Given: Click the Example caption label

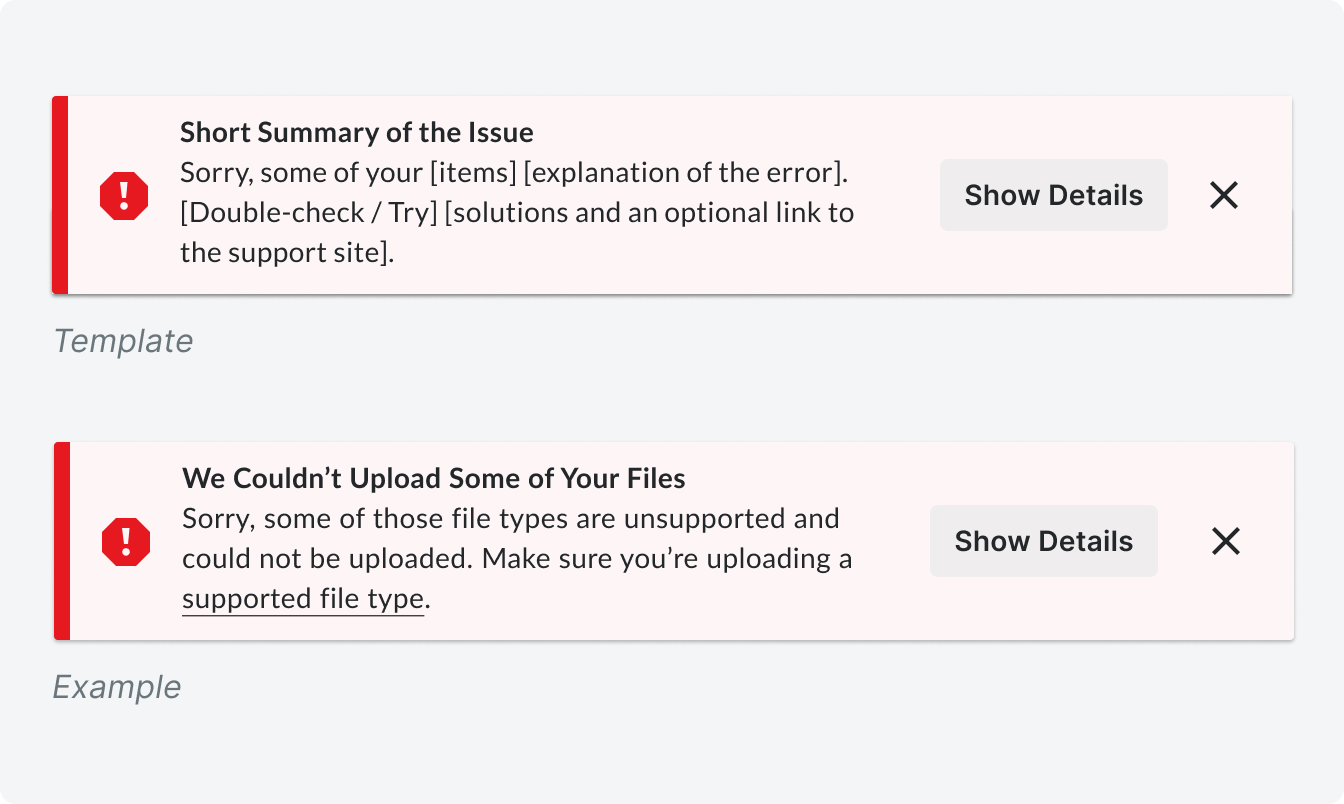Looking at the screenshot, I should 117,687.
